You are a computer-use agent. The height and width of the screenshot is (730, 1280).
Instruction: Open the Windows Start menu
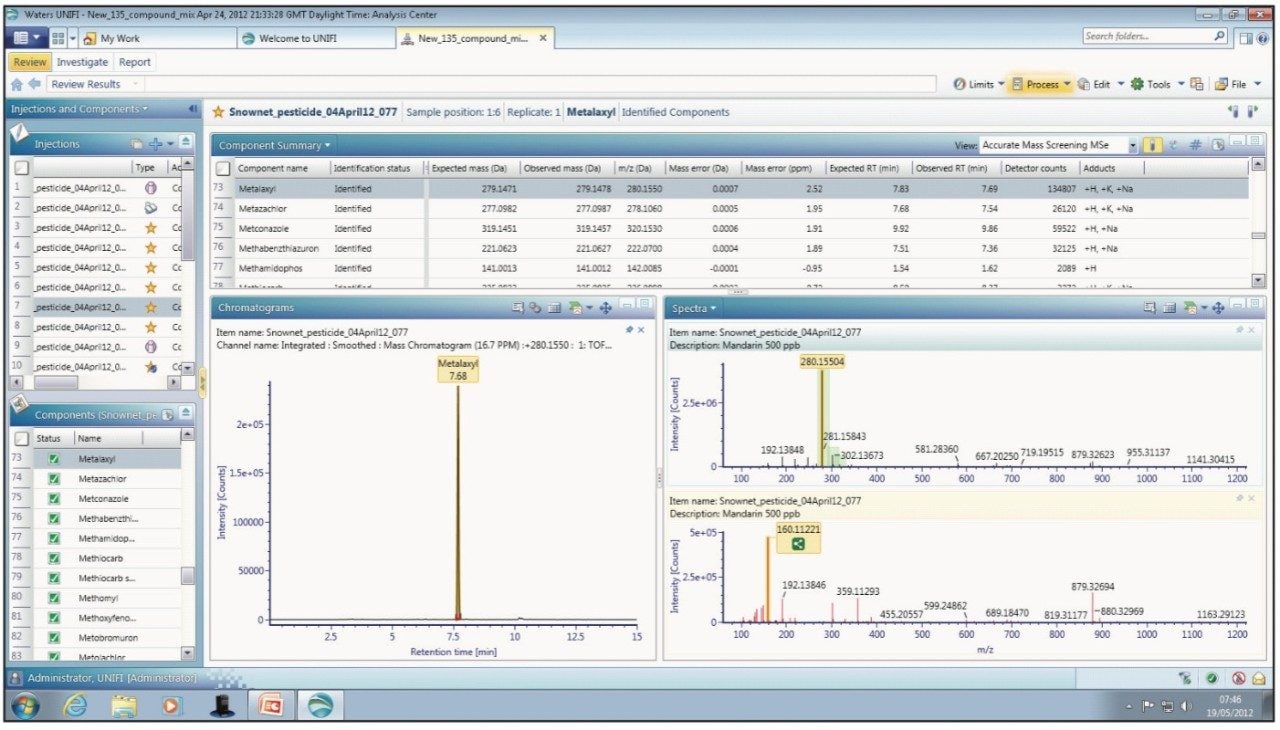pyautogui.click(x=26, y=705)
